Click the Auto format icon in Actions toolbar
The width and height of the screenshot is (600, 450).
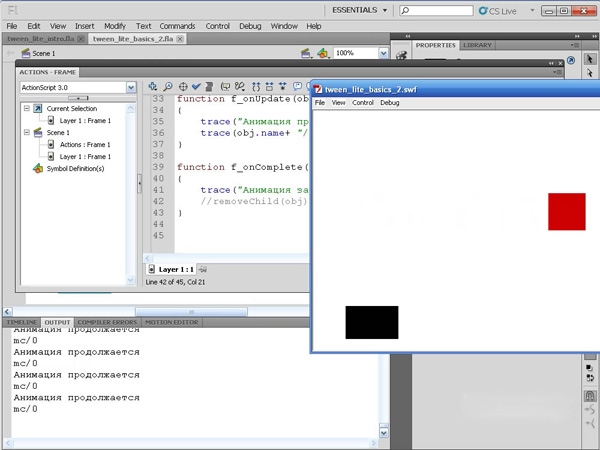(209, 87)
